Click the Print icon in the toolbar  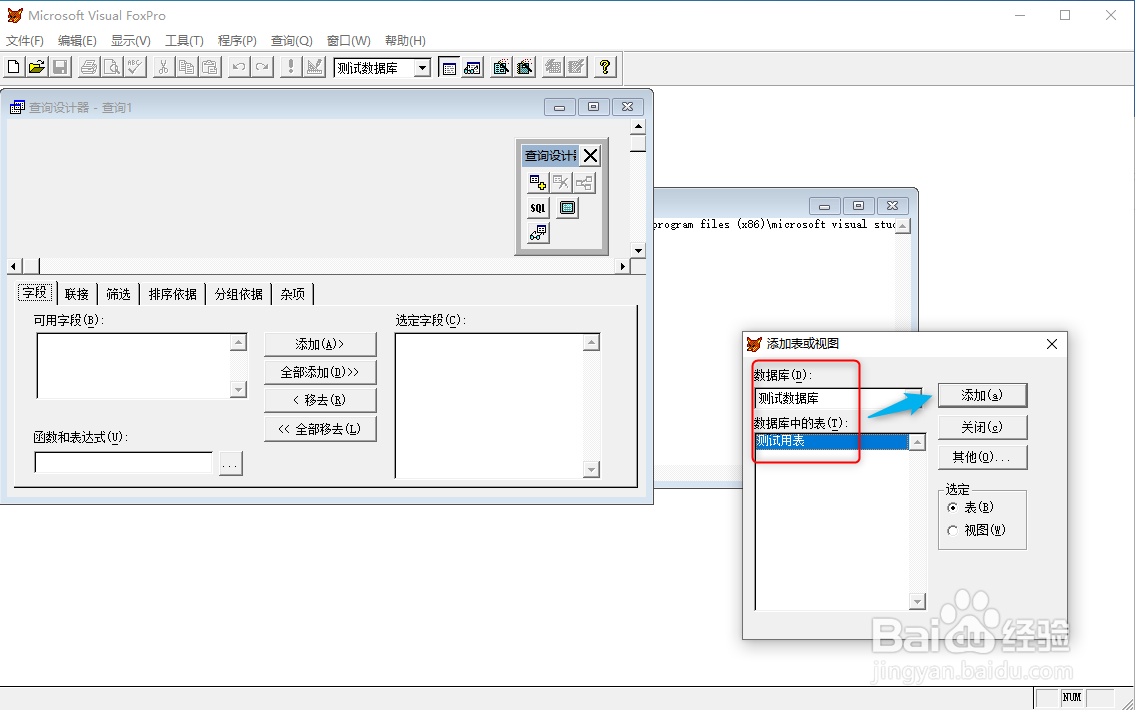[x=89, y=67]
